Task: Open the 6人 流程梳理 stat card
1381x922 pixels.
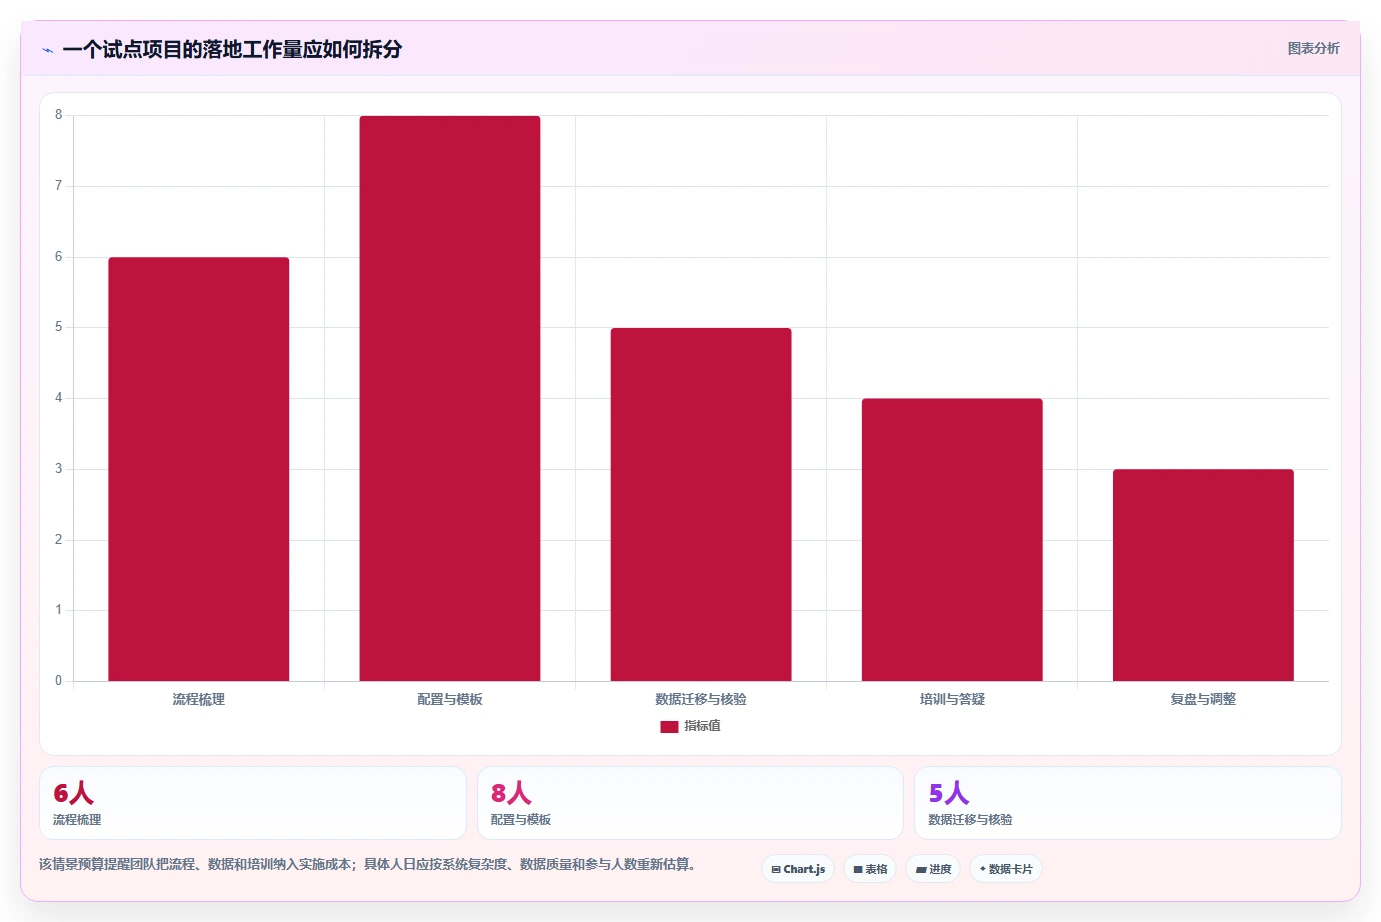Action: click(253, 803)
